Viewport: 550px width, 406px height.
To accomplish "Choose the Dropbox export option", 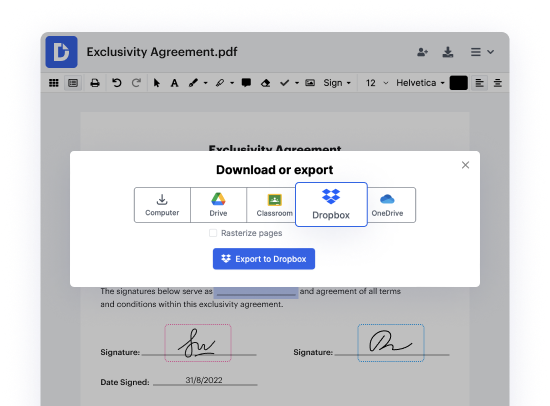I will pyautogui.click(x=331, y=205).
